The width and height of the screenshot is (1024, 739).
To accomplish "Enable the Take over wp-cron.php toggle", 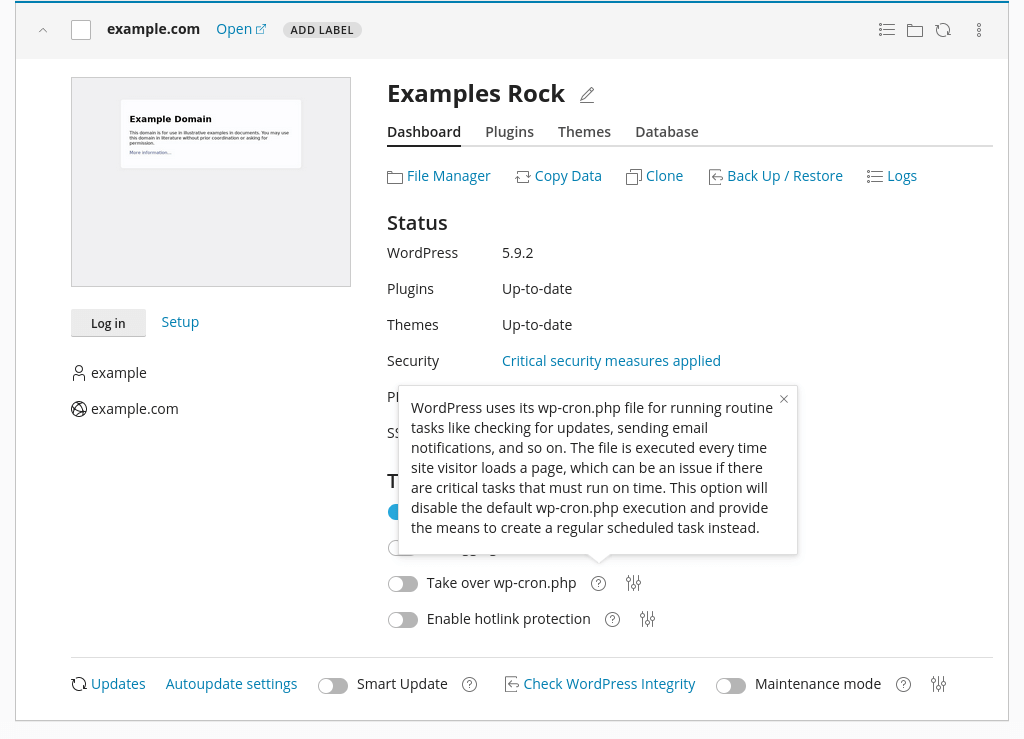I will pos(402,583).
